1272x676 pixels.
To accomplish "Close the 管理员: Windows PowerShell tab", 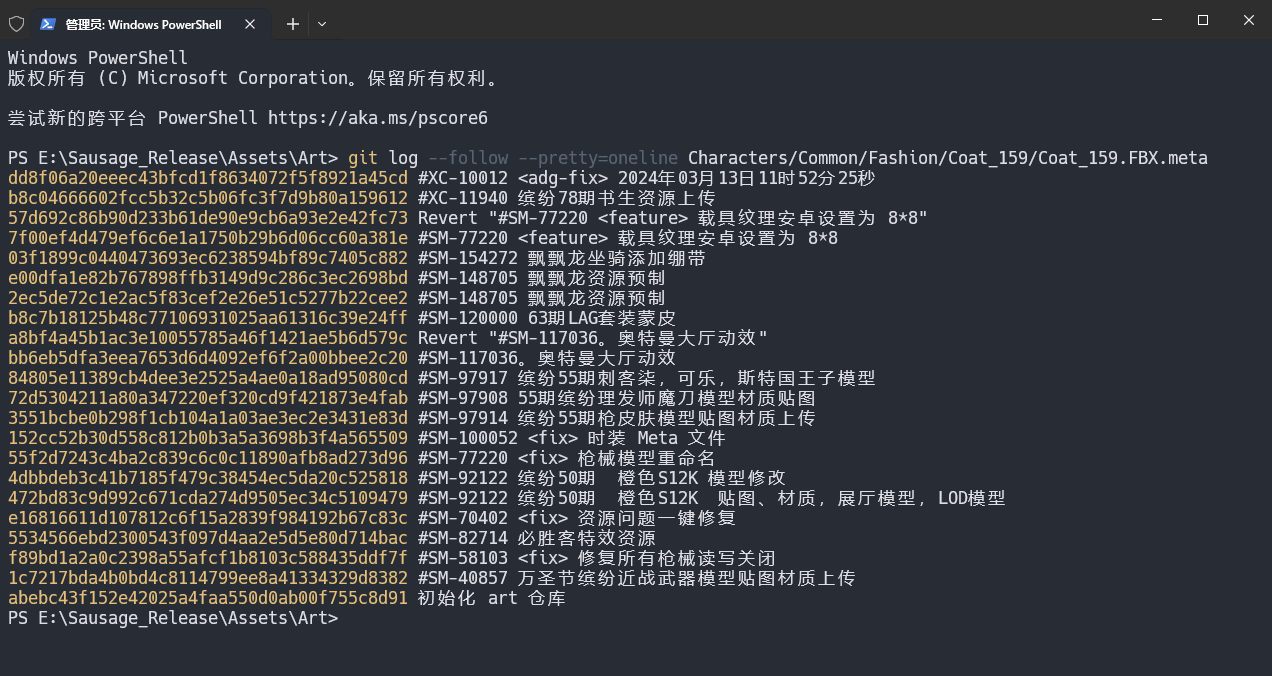I will 250,23.
